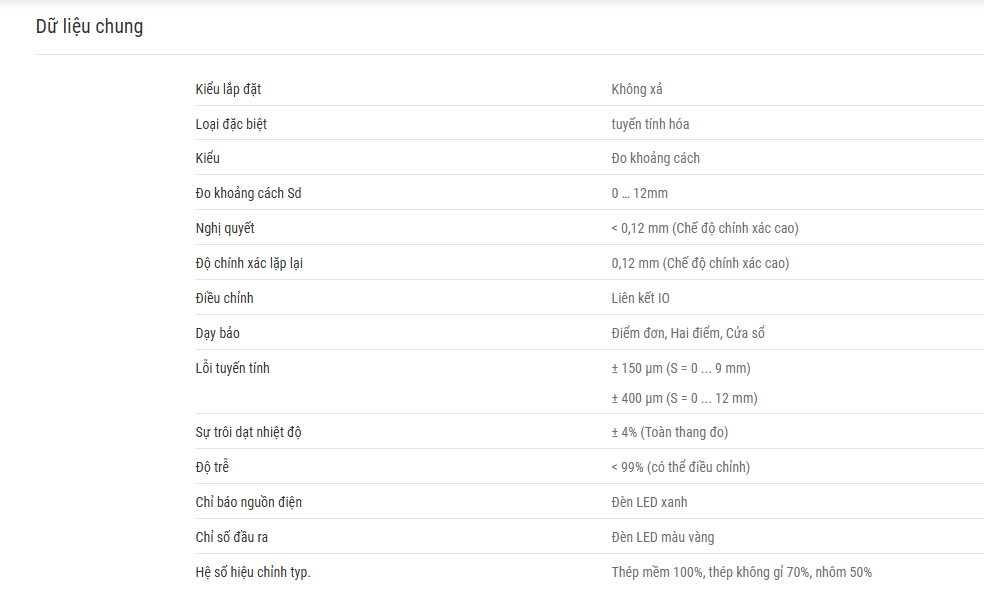Select the 'Hệ số hiệu chỉnh typ.' label

(x=253, y=572)
